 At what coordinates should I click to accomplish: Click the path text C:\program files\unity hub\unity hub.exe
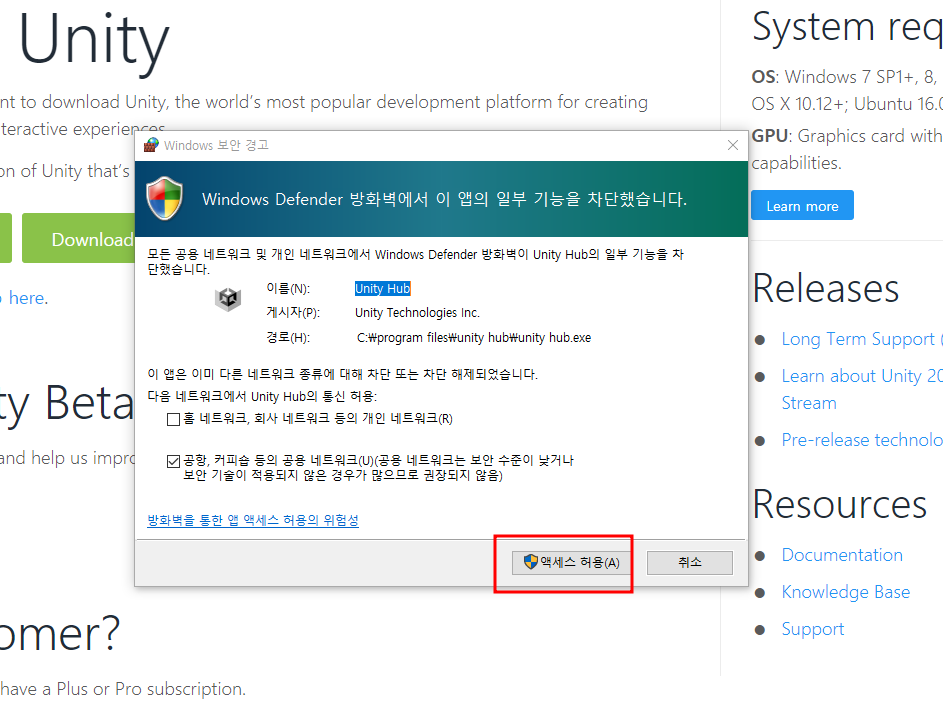474,338
